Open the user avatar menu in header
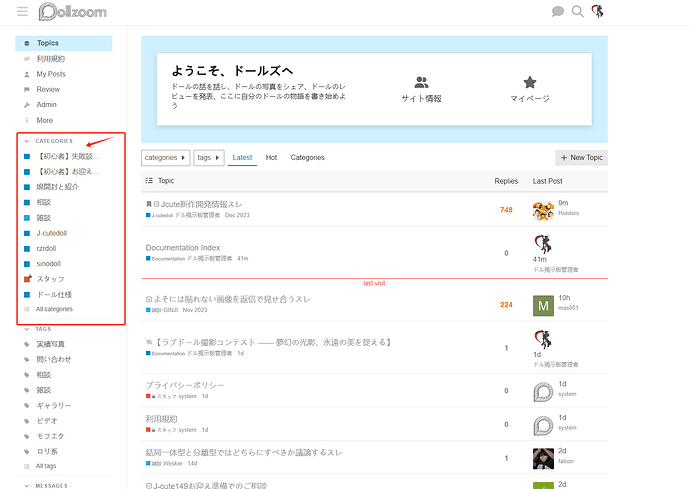690x489 pixels. point(597,11)
